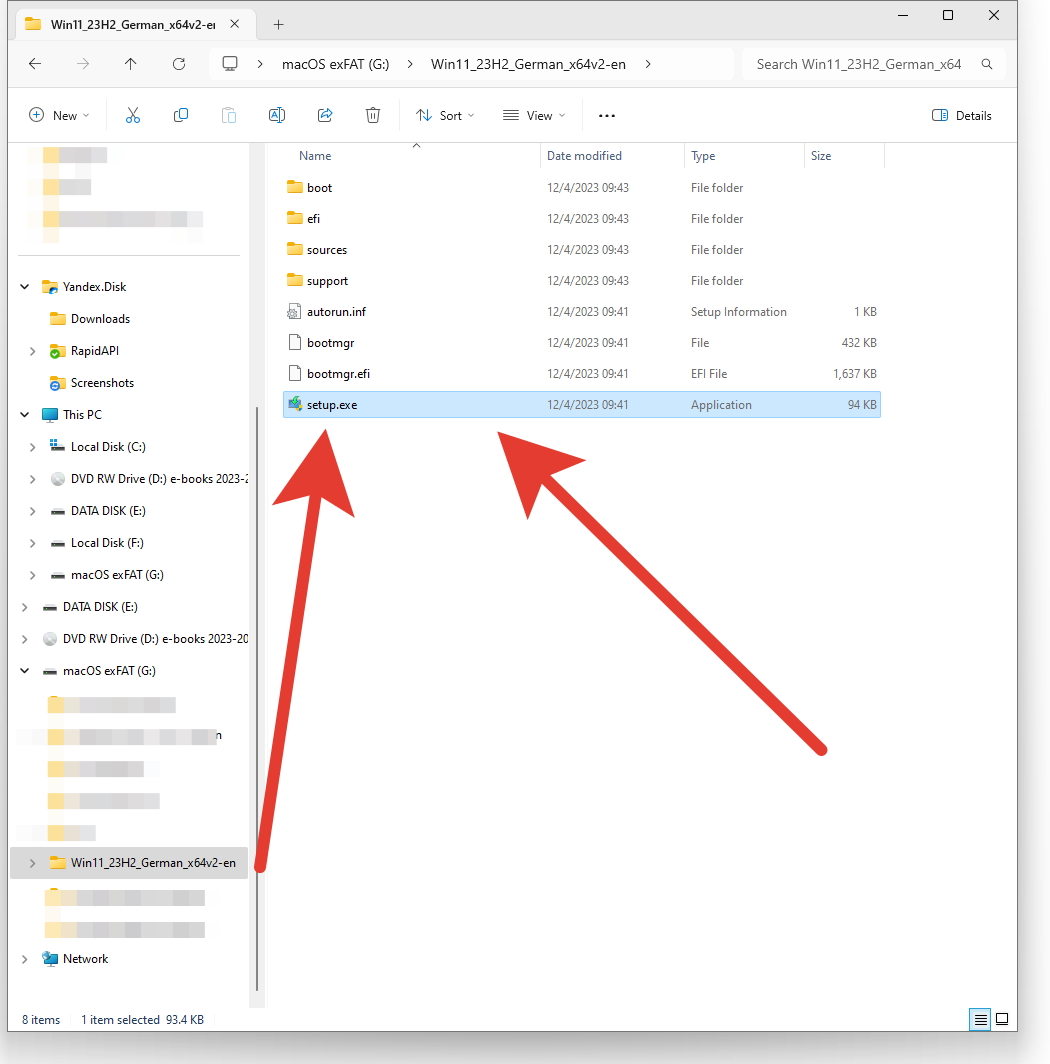This screenshot has width=1050, height=1064.
Task: Click the EFI File type cell
Action: pos(709,374)
